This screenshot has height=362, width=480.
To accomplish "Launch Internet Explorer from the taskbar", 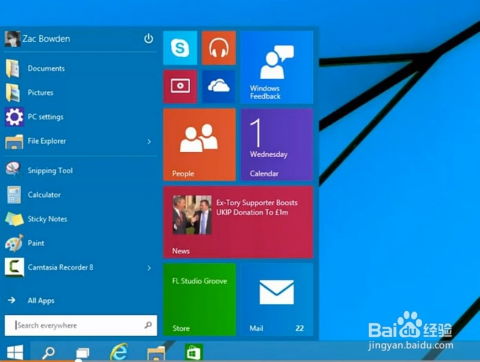I will pos(119,352).
